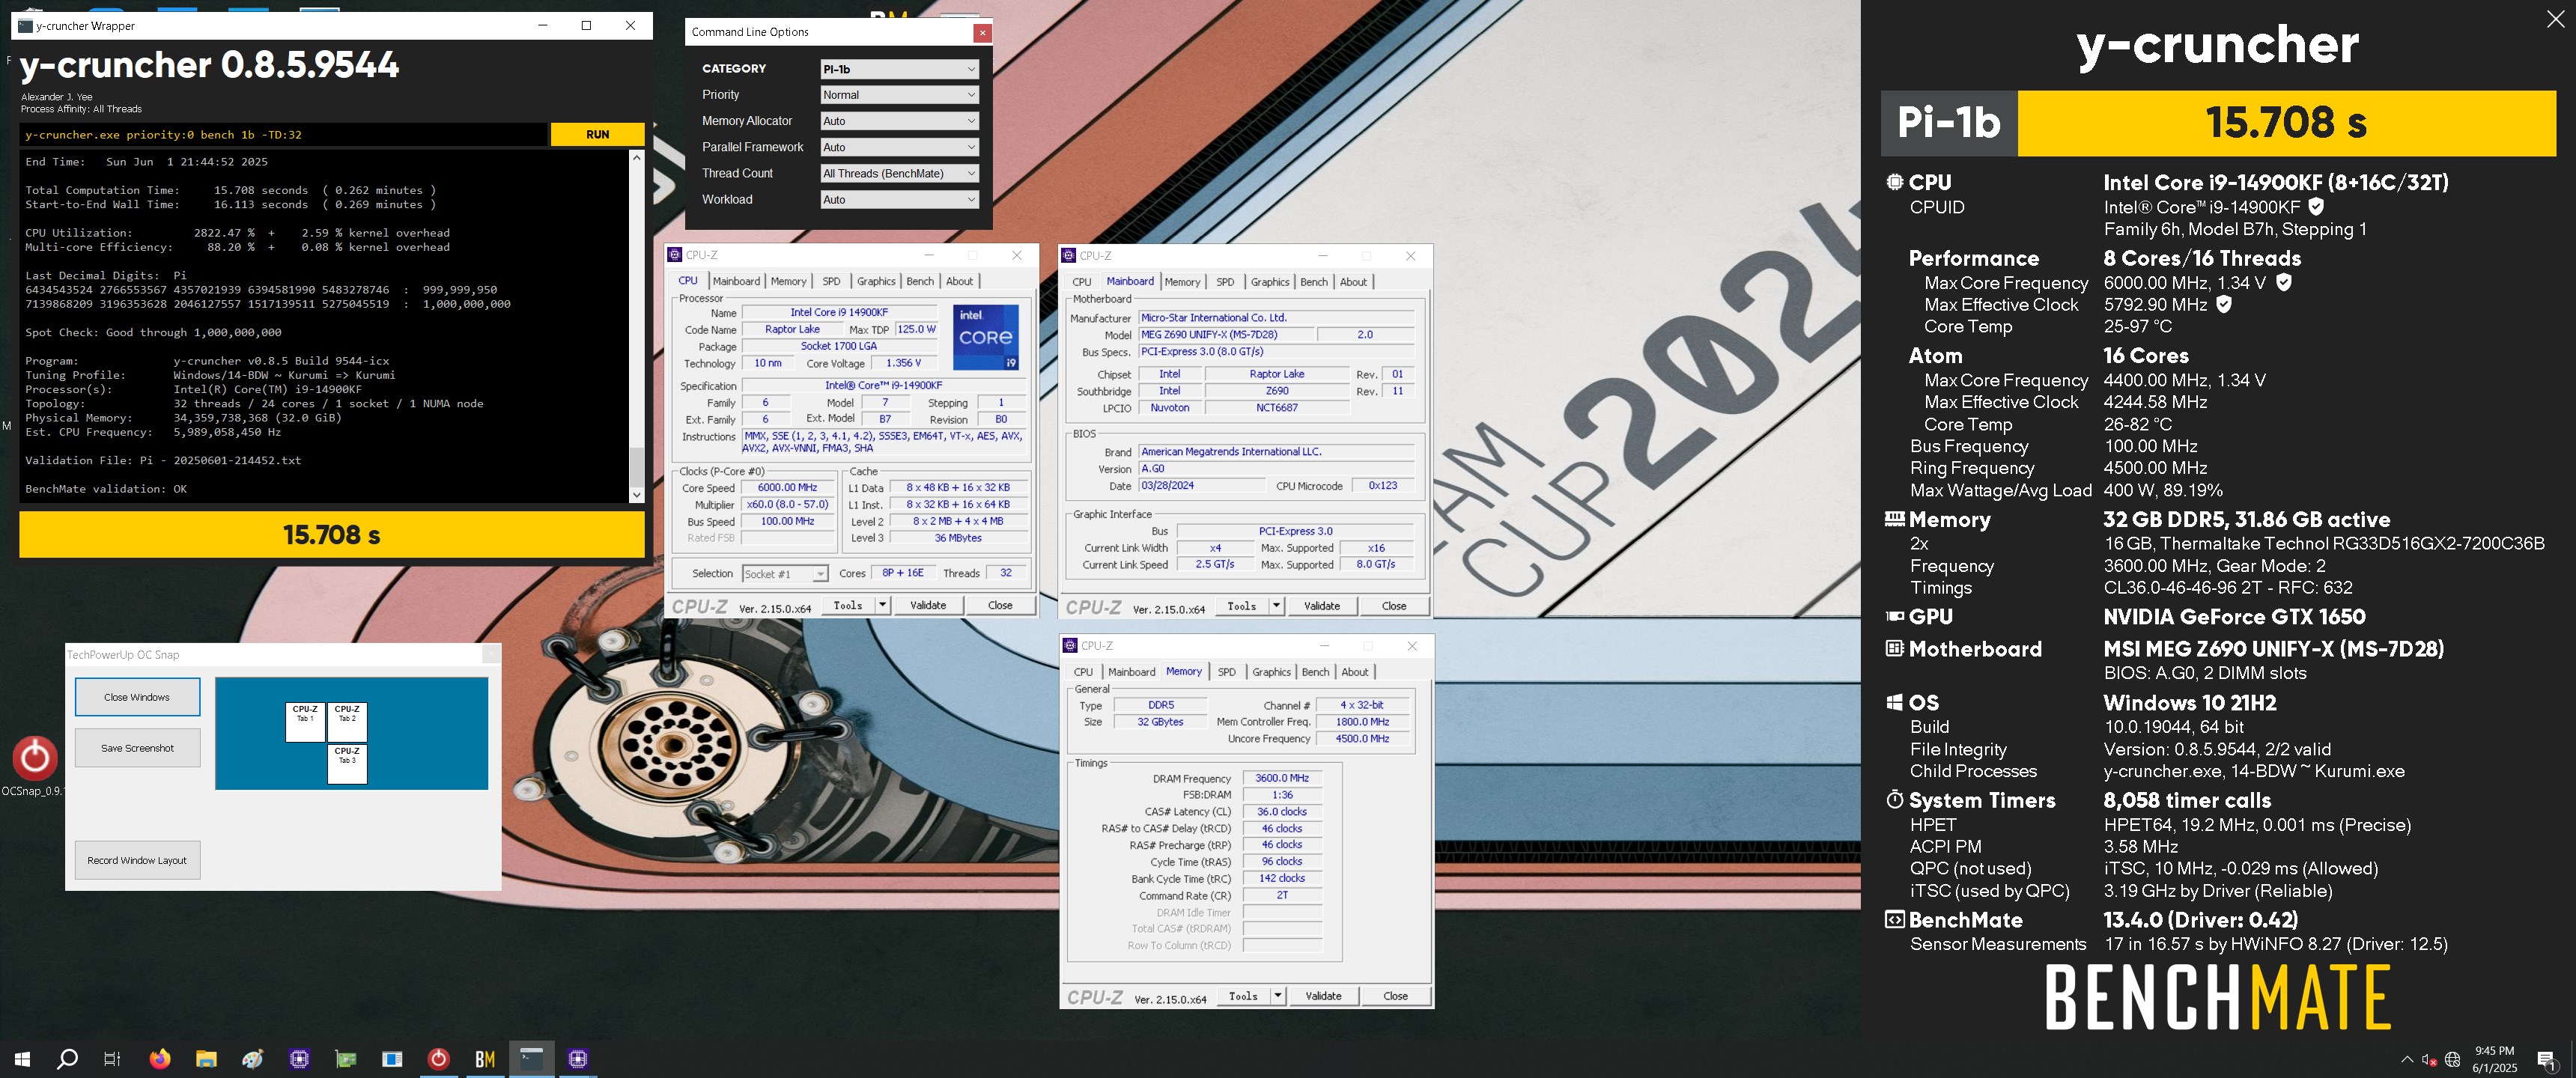2576x1078 pixels.
Task: Click the taskbar clock showing 9:45 PM
Action: tap(2494, 1059)
